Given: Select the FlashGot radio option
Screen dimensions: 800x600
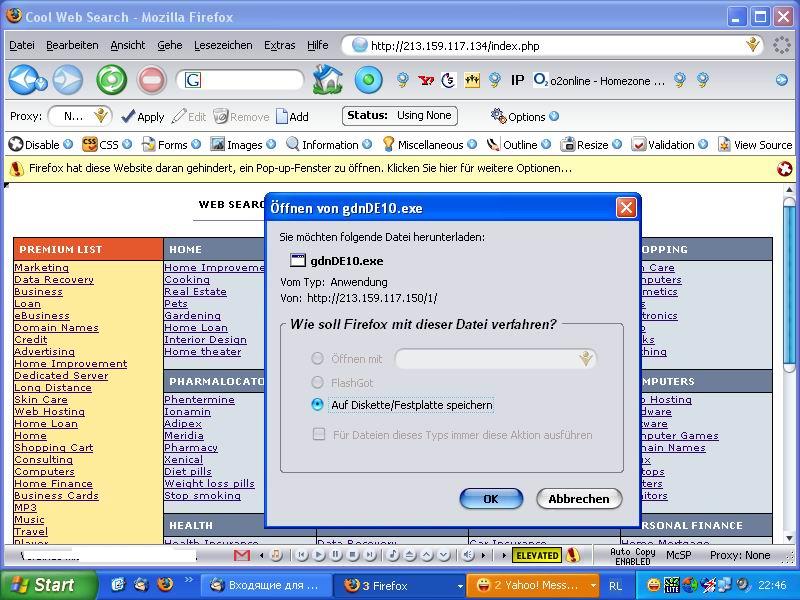Looking at the screenshot, I should pyautogui.click(x=317, y=382).
